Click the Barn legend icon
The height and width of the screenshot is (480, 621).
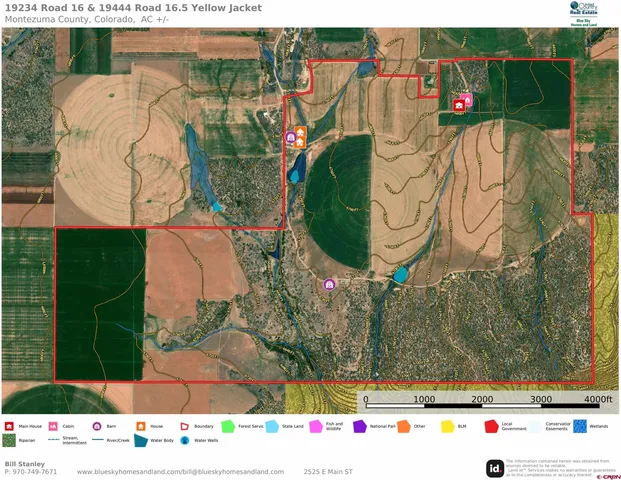point(98,426)
